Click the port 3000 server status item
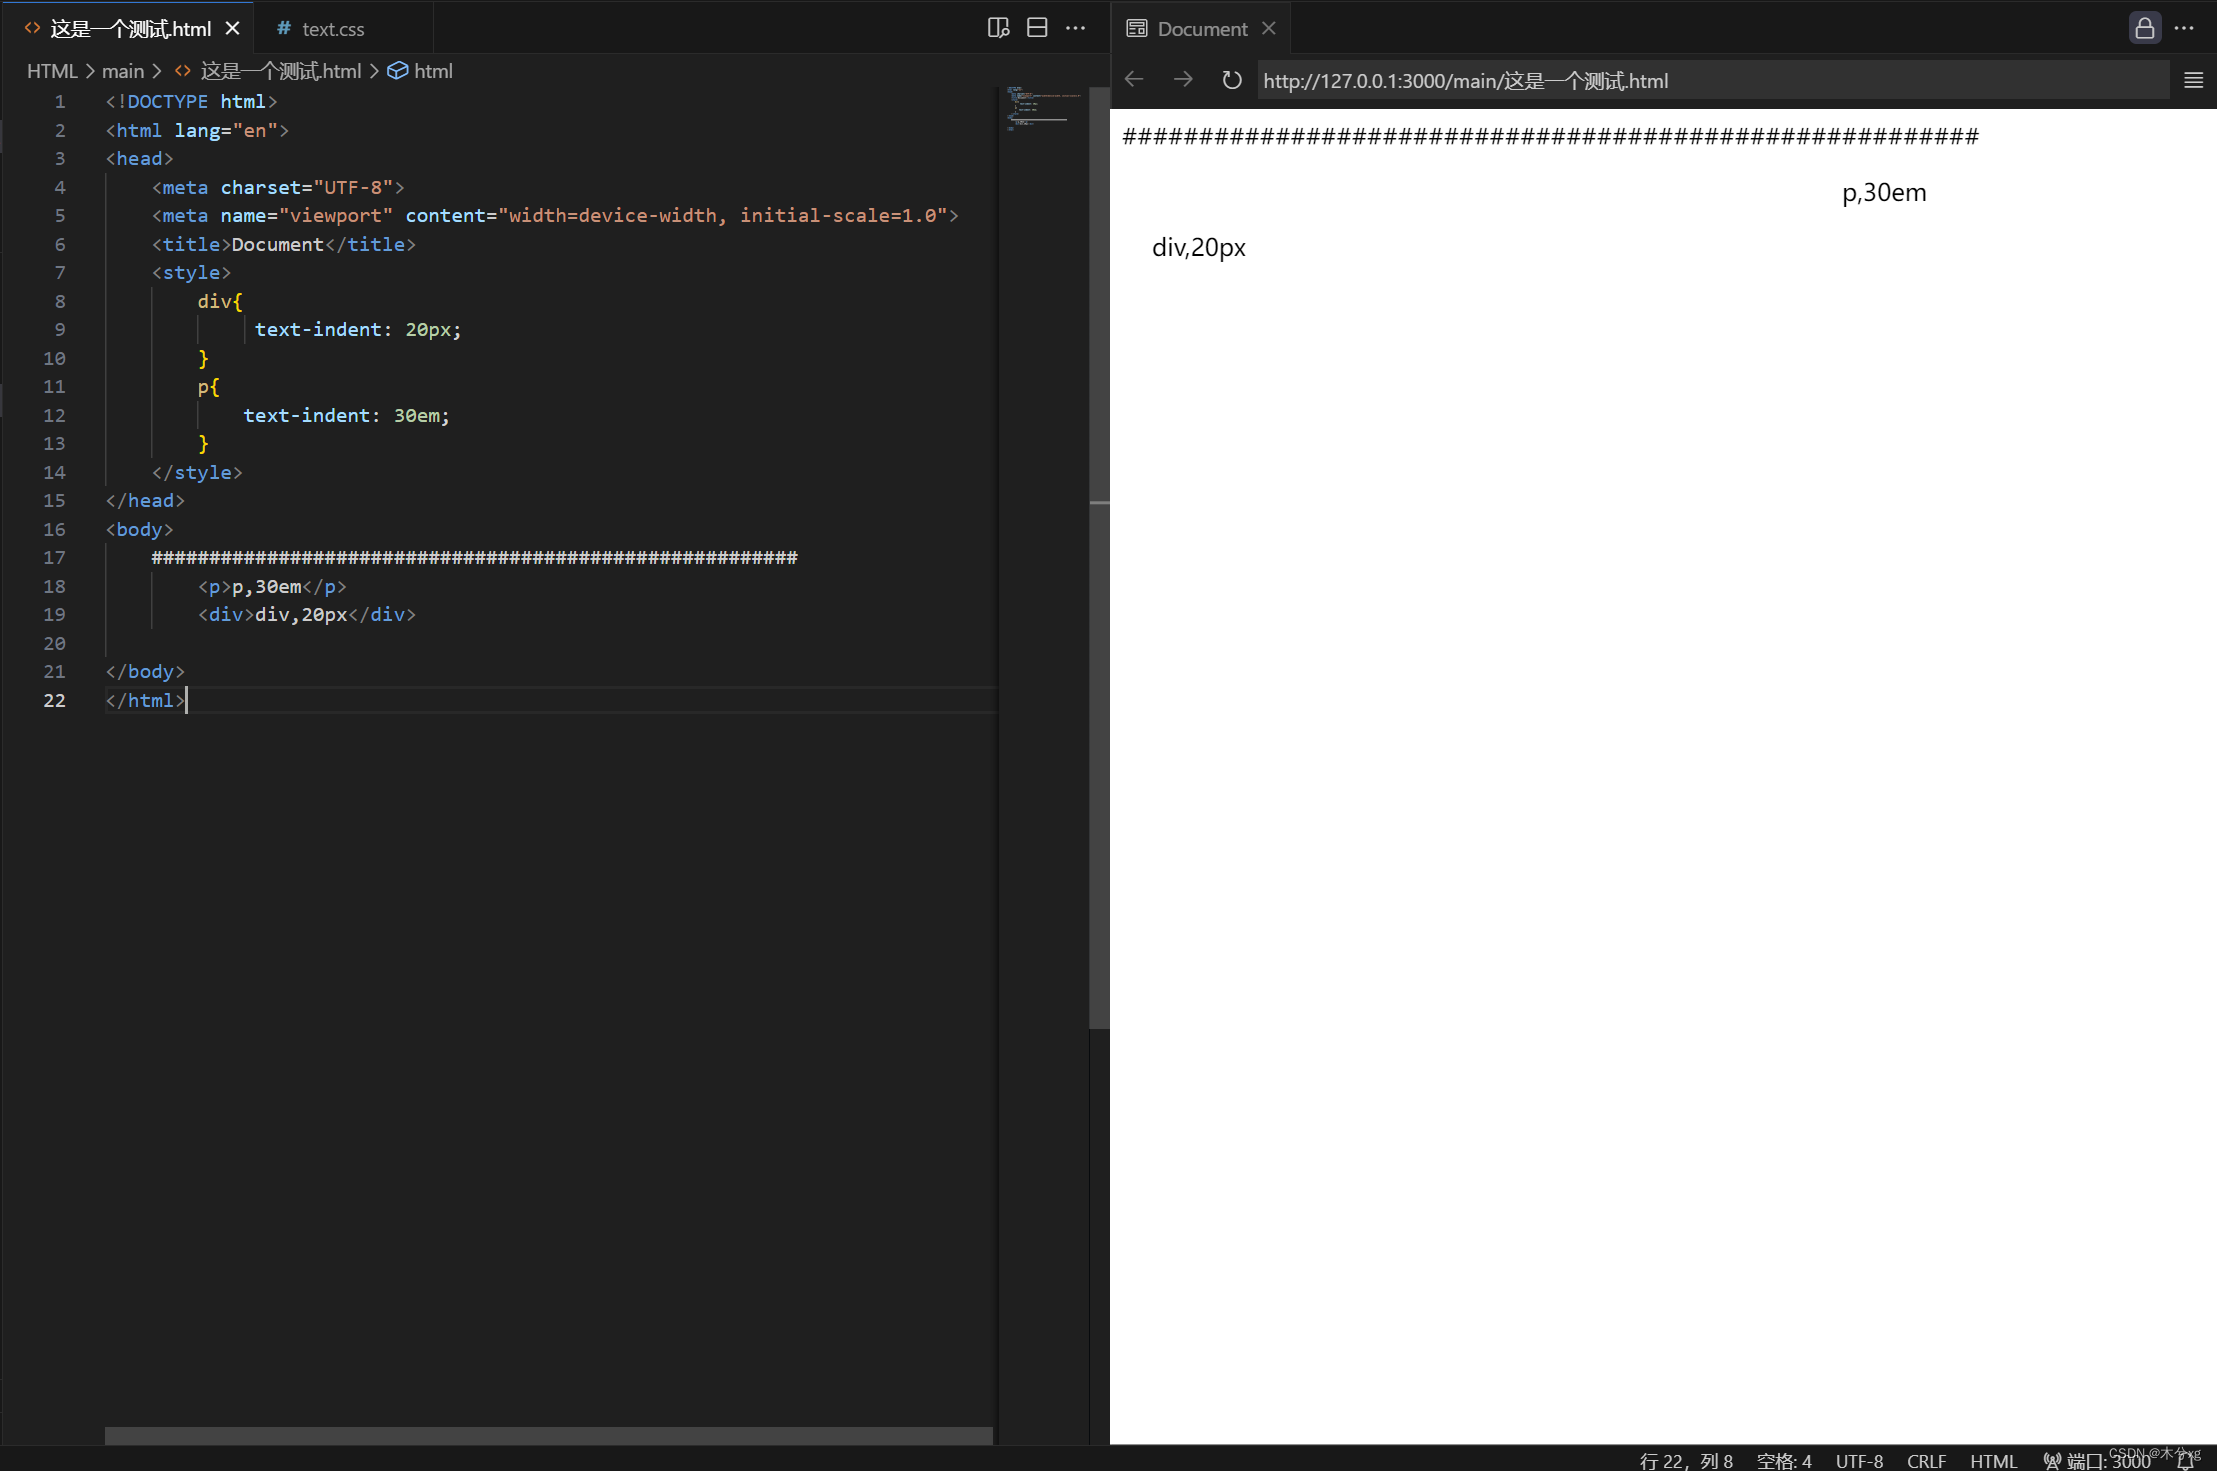 pyautogui.click(x=2097, y=1461)
